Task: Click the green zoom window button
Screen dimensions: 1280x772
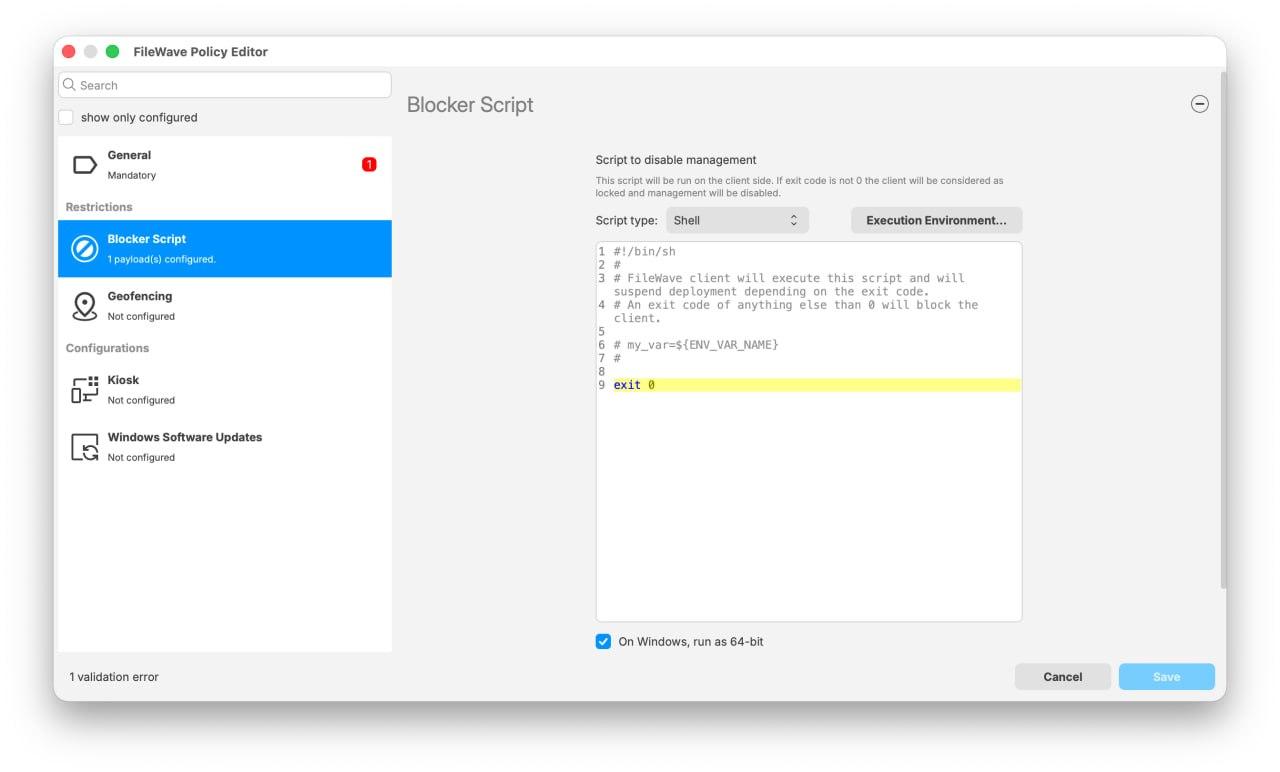Action: pyautogui.click(x=113, y=52)
